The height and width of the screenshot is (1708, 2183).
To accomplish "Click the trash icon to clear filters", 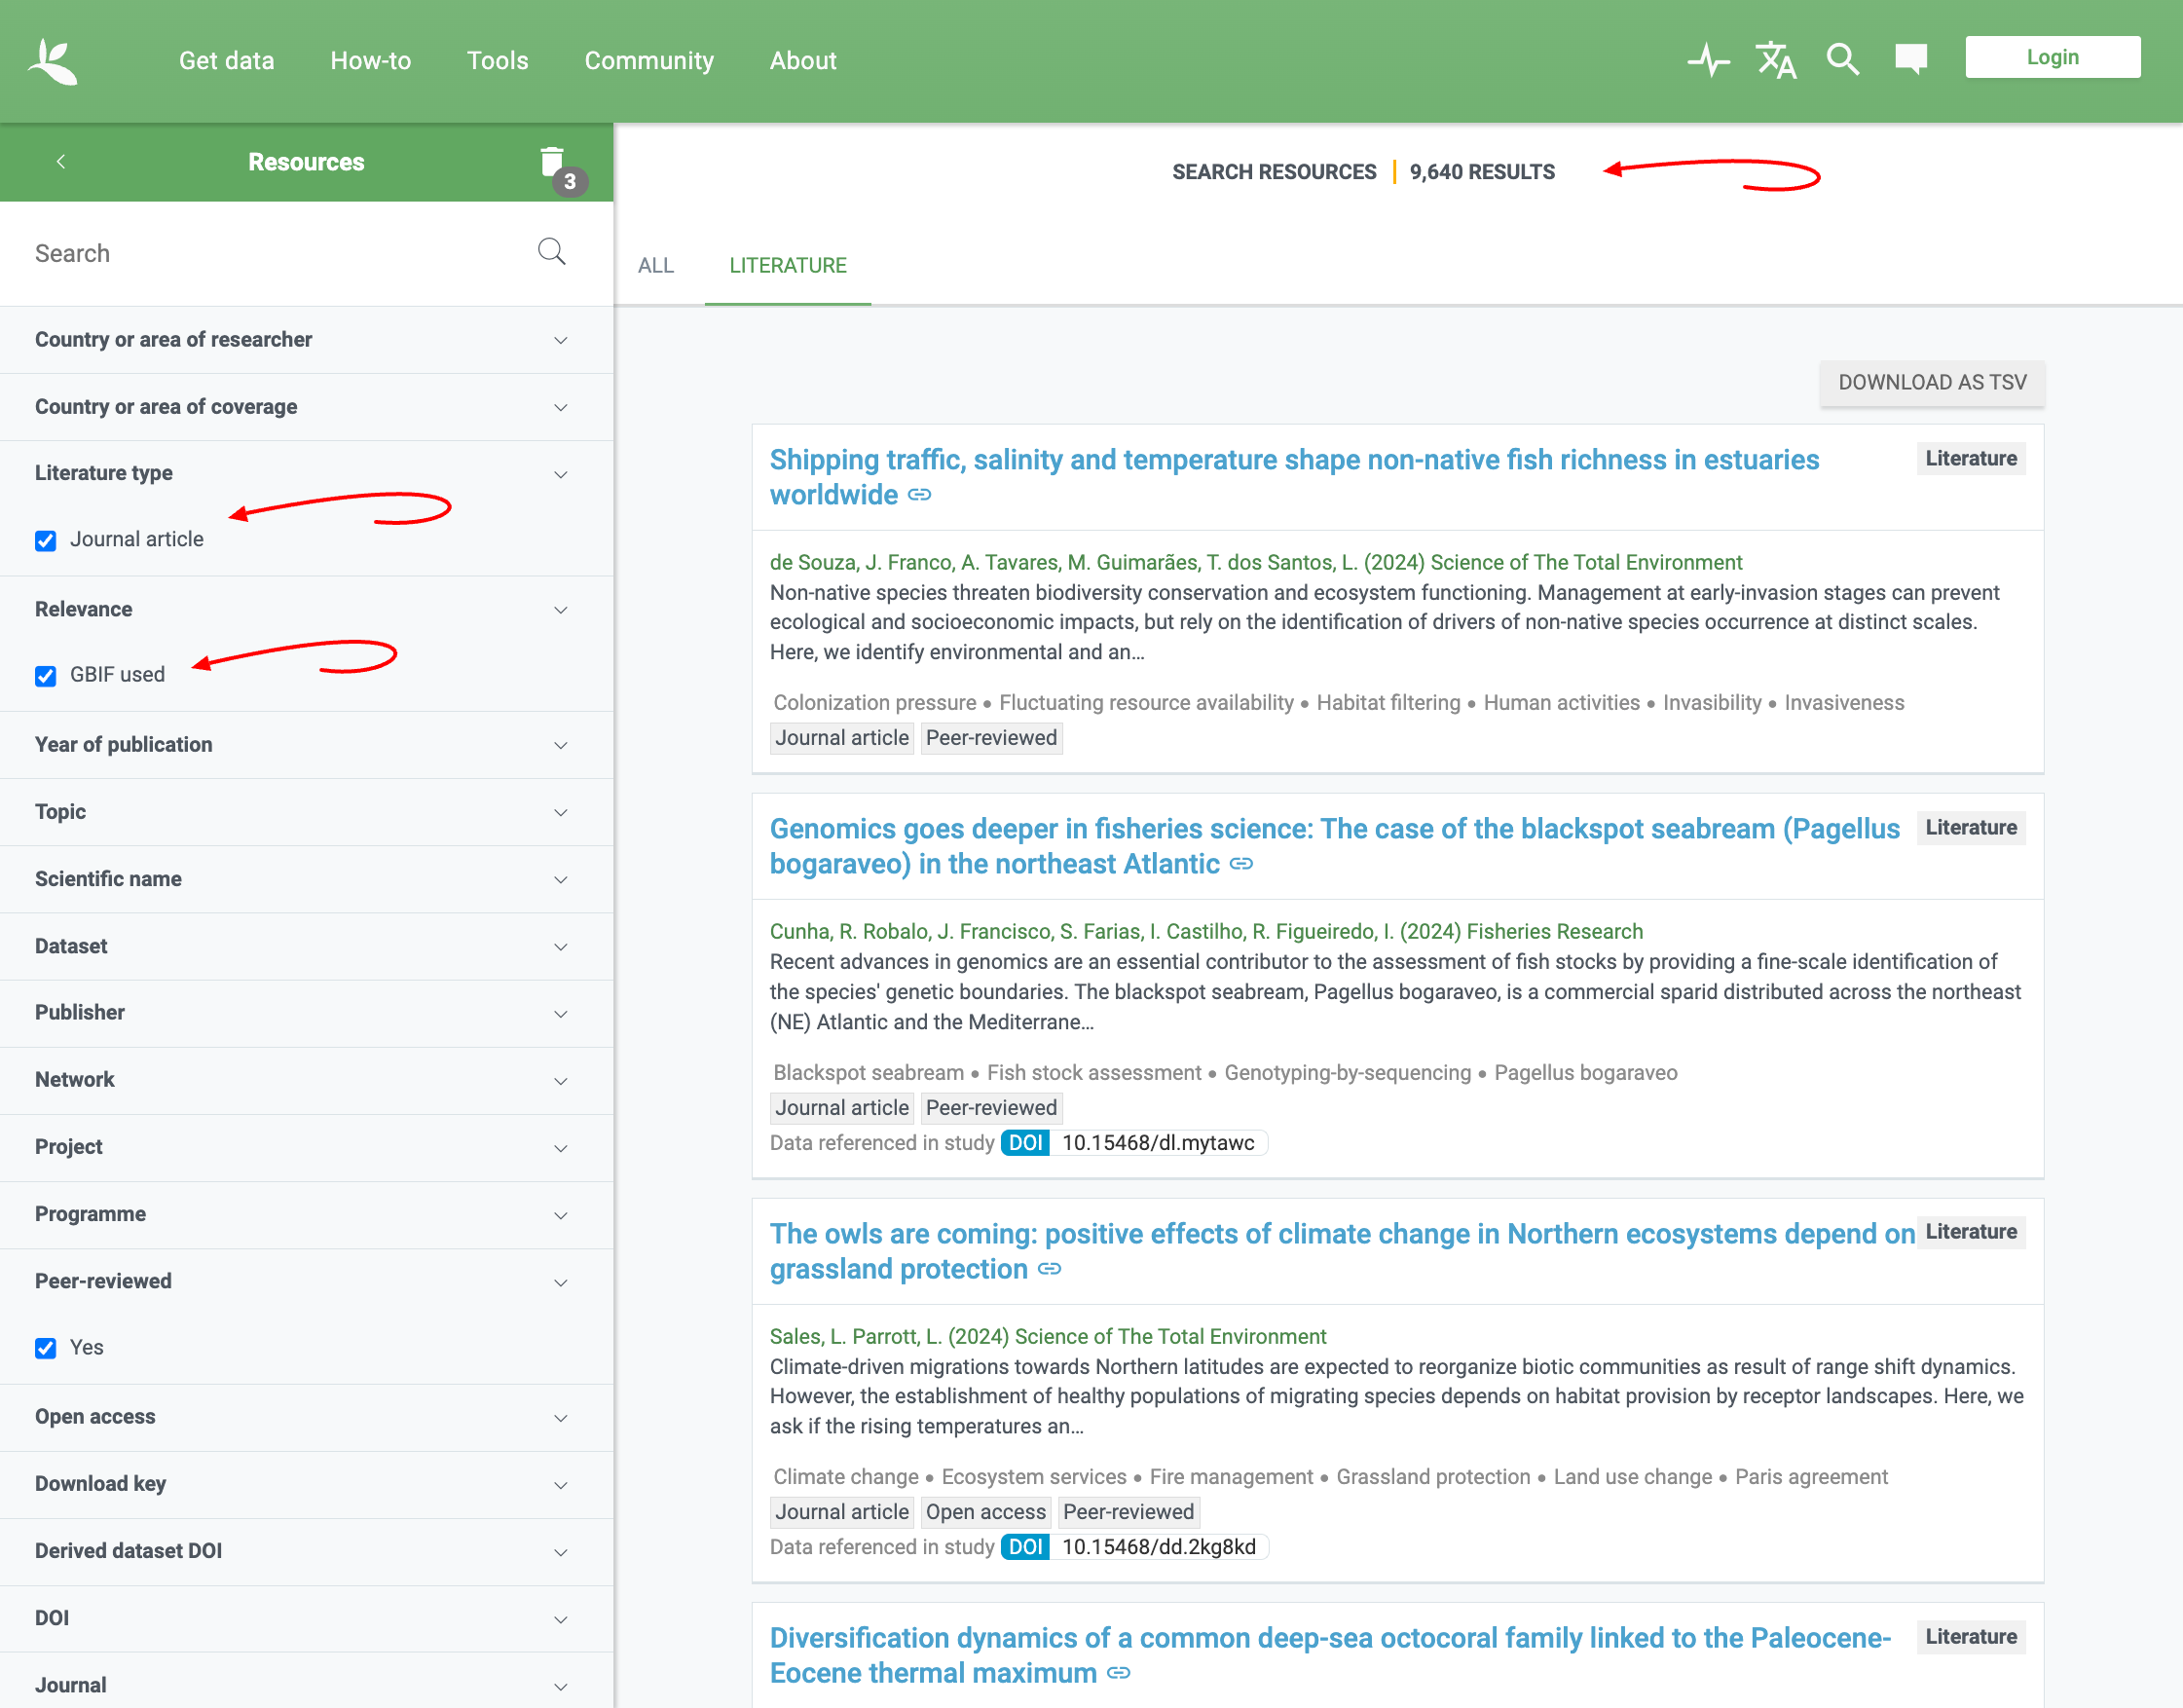I will coord(552,161).
